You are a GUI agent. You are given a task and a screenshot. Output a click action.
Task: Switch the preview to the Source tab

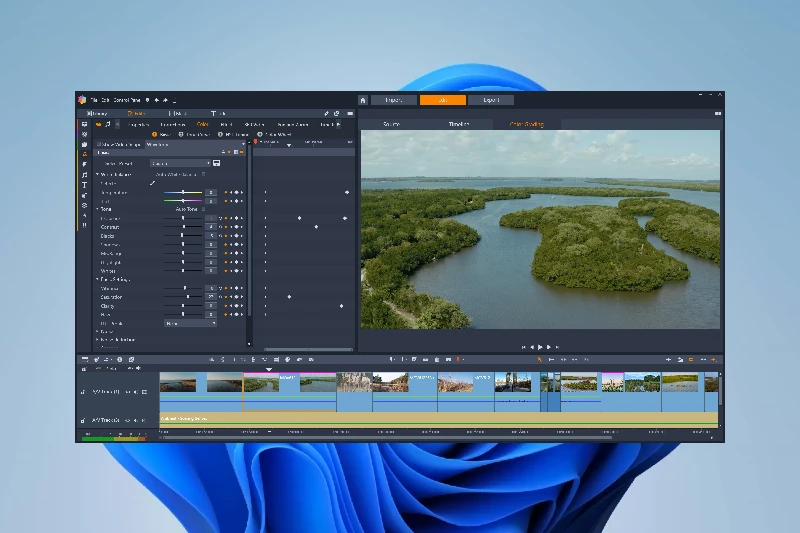tap(391, 124)
